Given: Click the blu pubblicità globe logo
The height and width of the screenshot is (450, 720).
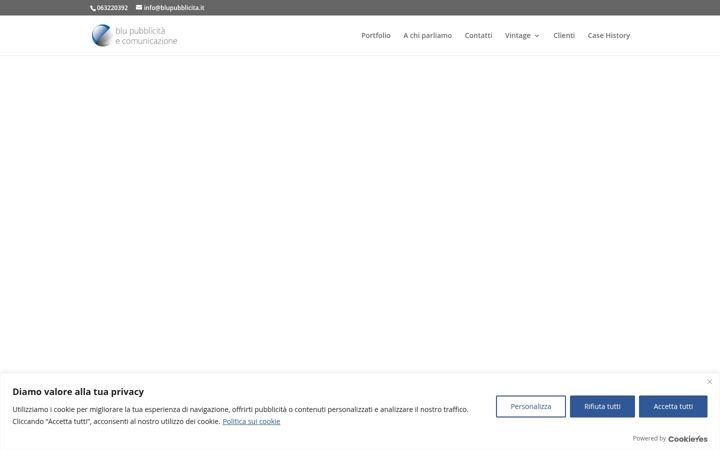Looking at the screenshot, I should pyautogui.click(x=101, y=35).
